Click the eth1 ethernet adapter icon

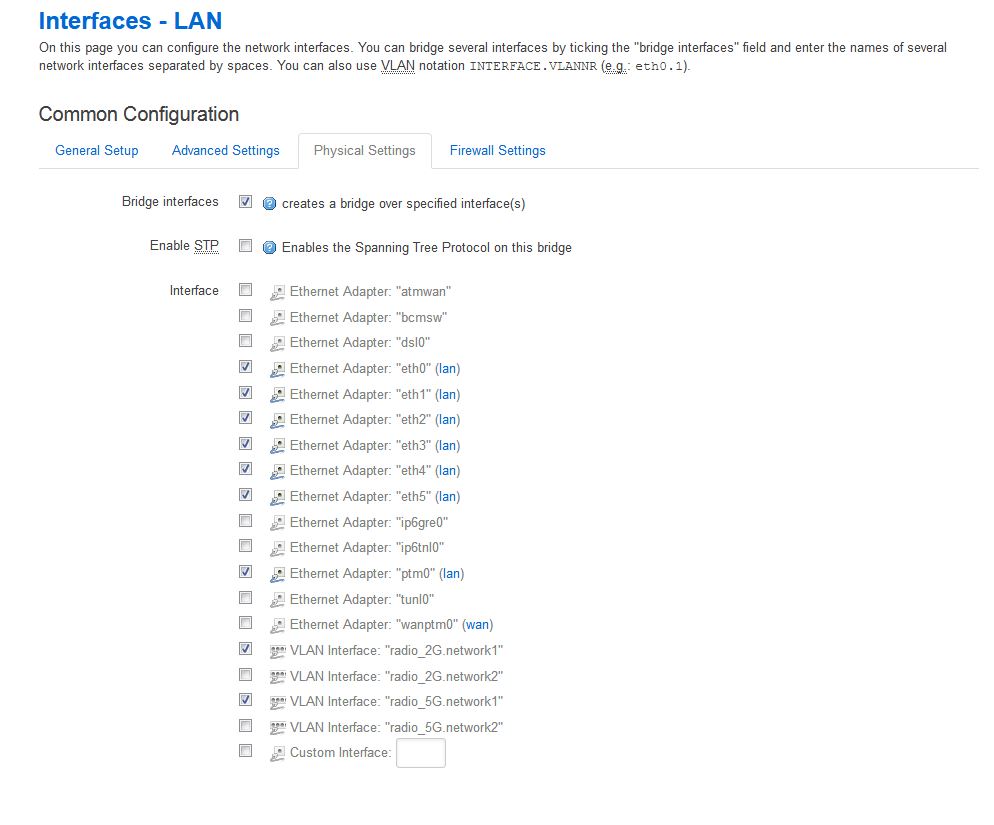[277, 395]
